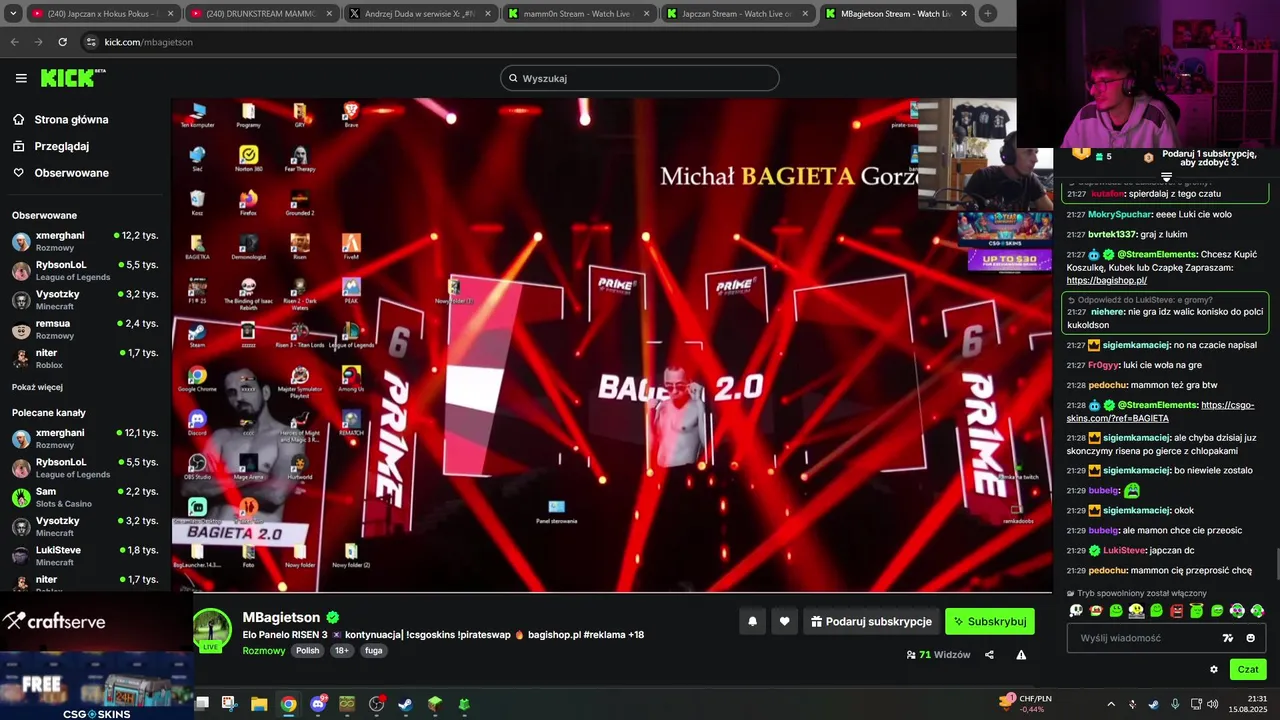Select the 18+ stream tag
The width and height of the screenshot is (1280, 720).
(342, 650)
